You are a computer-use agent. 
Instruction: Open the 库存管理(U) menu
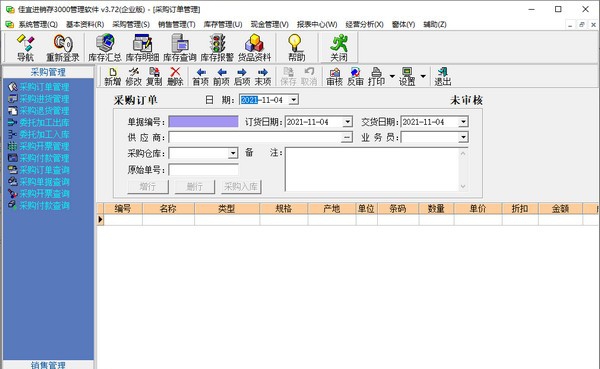click(223, 24)
